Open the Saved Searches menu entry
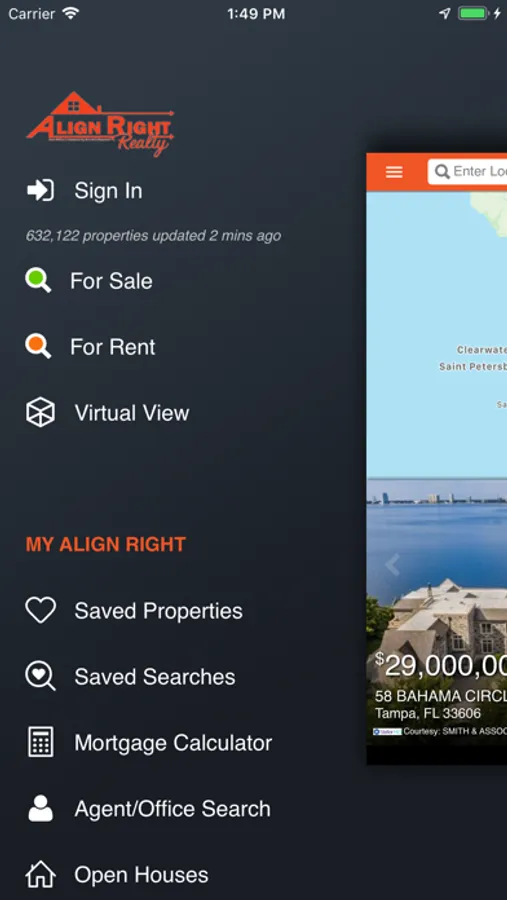Image resolution: width=507 pixels, height=900 pixels. [x=155, y=677]
